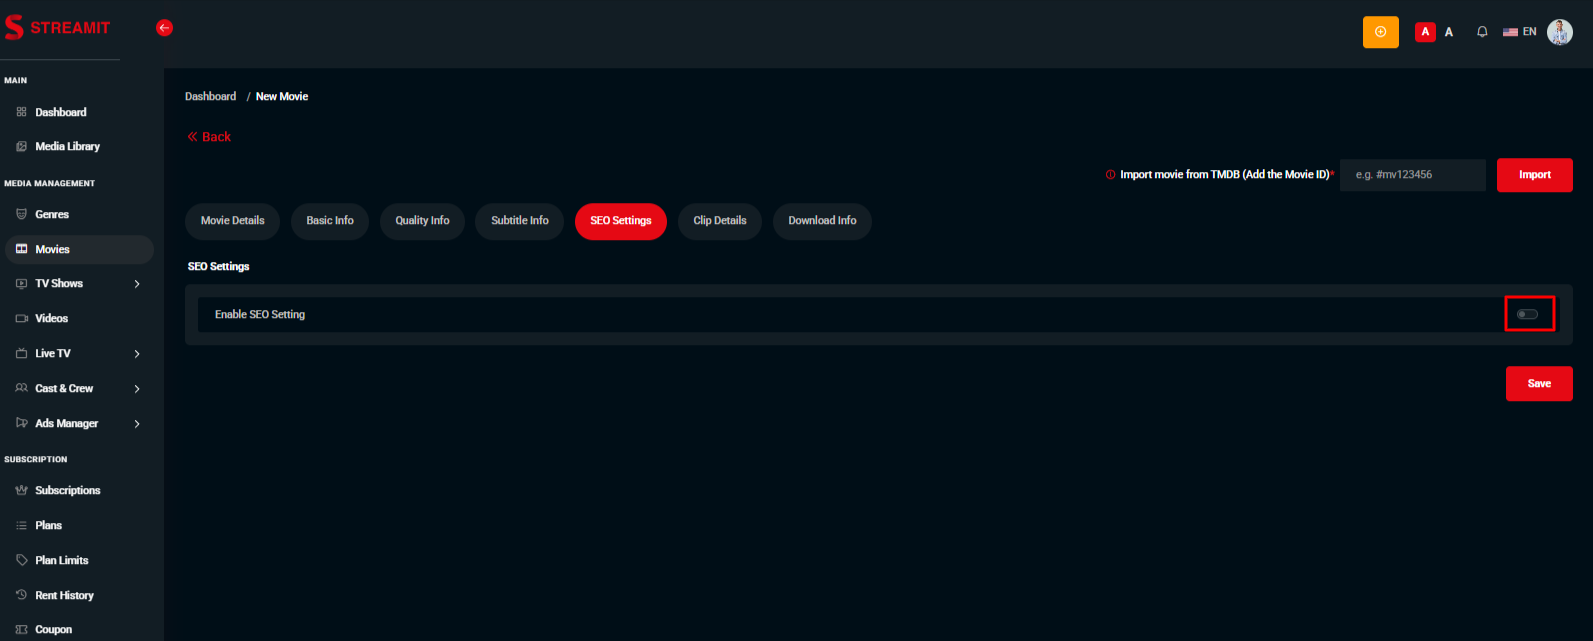Open user profile avatar

(x=1559, y=32)
